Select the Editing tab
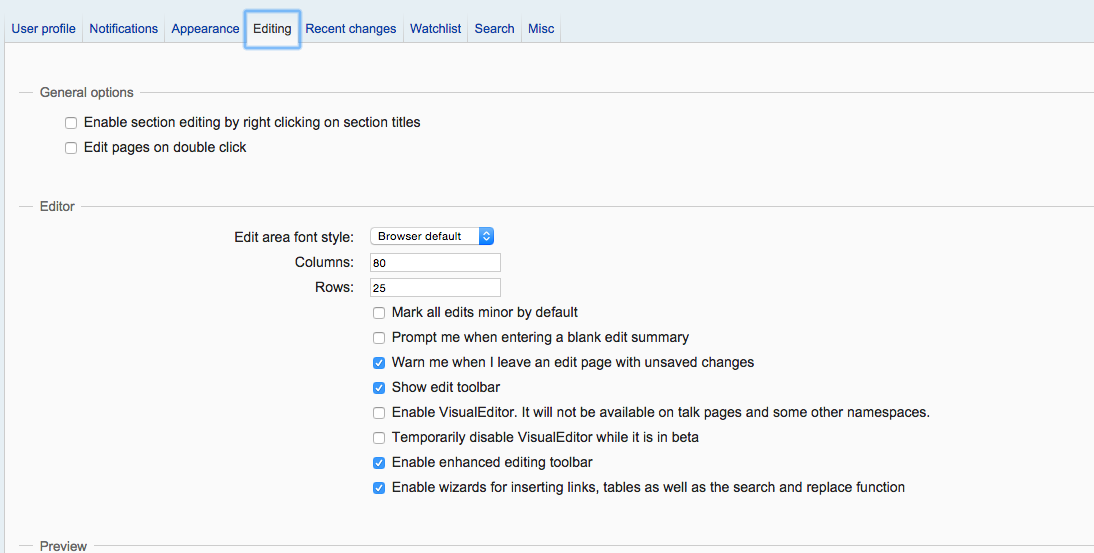Viewport: 1094px width, 553px height. click(272, 29)
